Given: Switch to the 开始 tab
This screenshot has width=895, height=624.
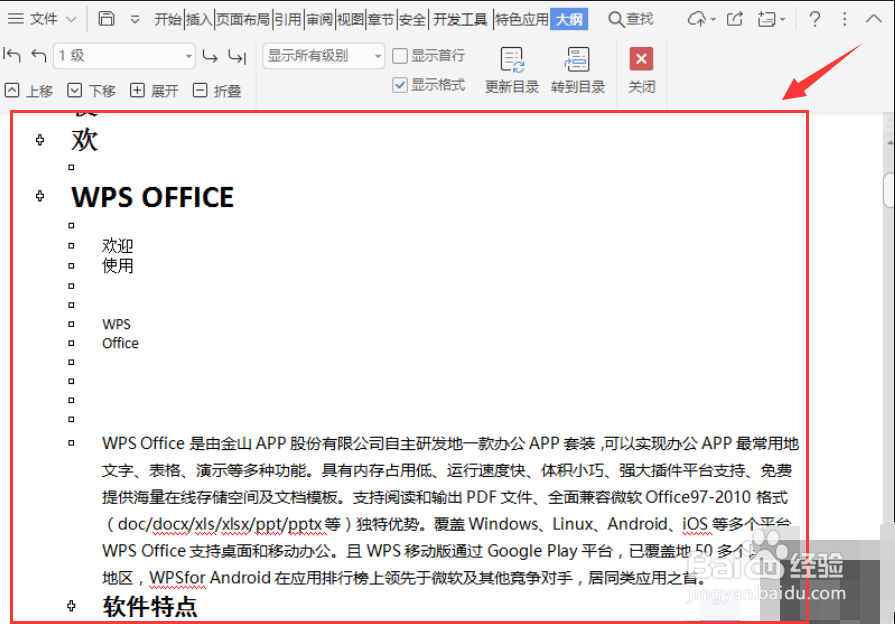Looking at the screenshot, I should pos(168,19).
